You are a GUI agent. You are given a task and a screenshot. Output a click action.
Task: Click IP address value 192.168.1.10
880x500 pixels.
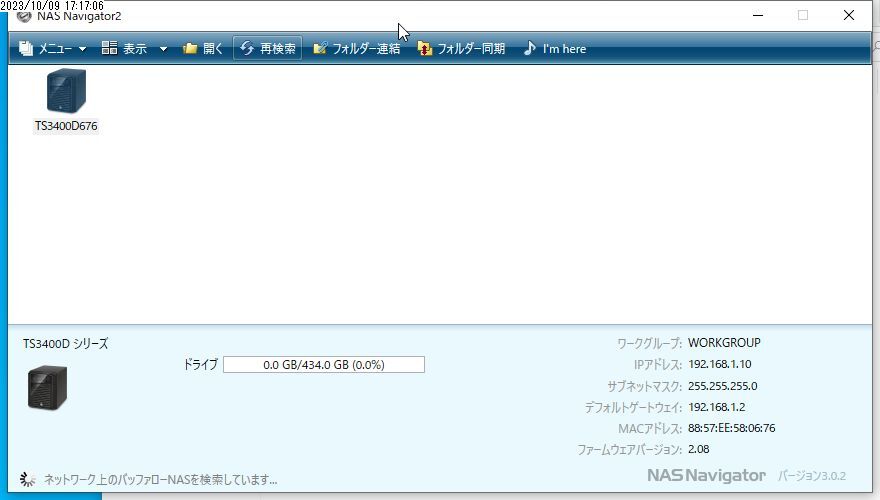point(719,364)
